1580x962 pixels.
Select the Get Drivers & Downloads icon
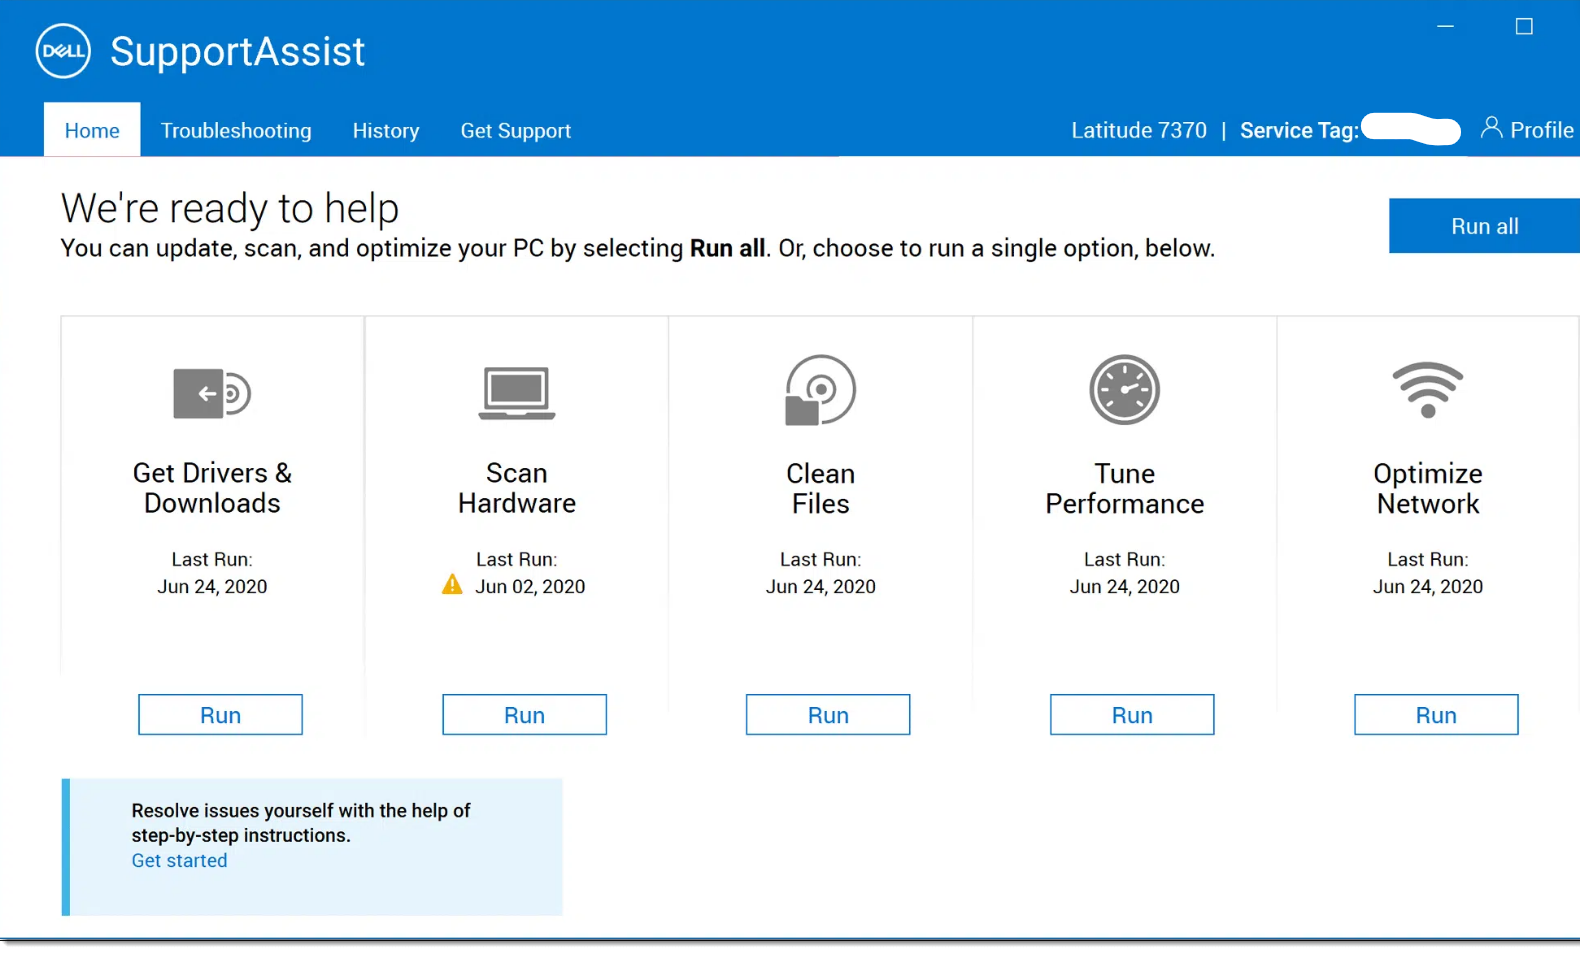coord(212,393)
